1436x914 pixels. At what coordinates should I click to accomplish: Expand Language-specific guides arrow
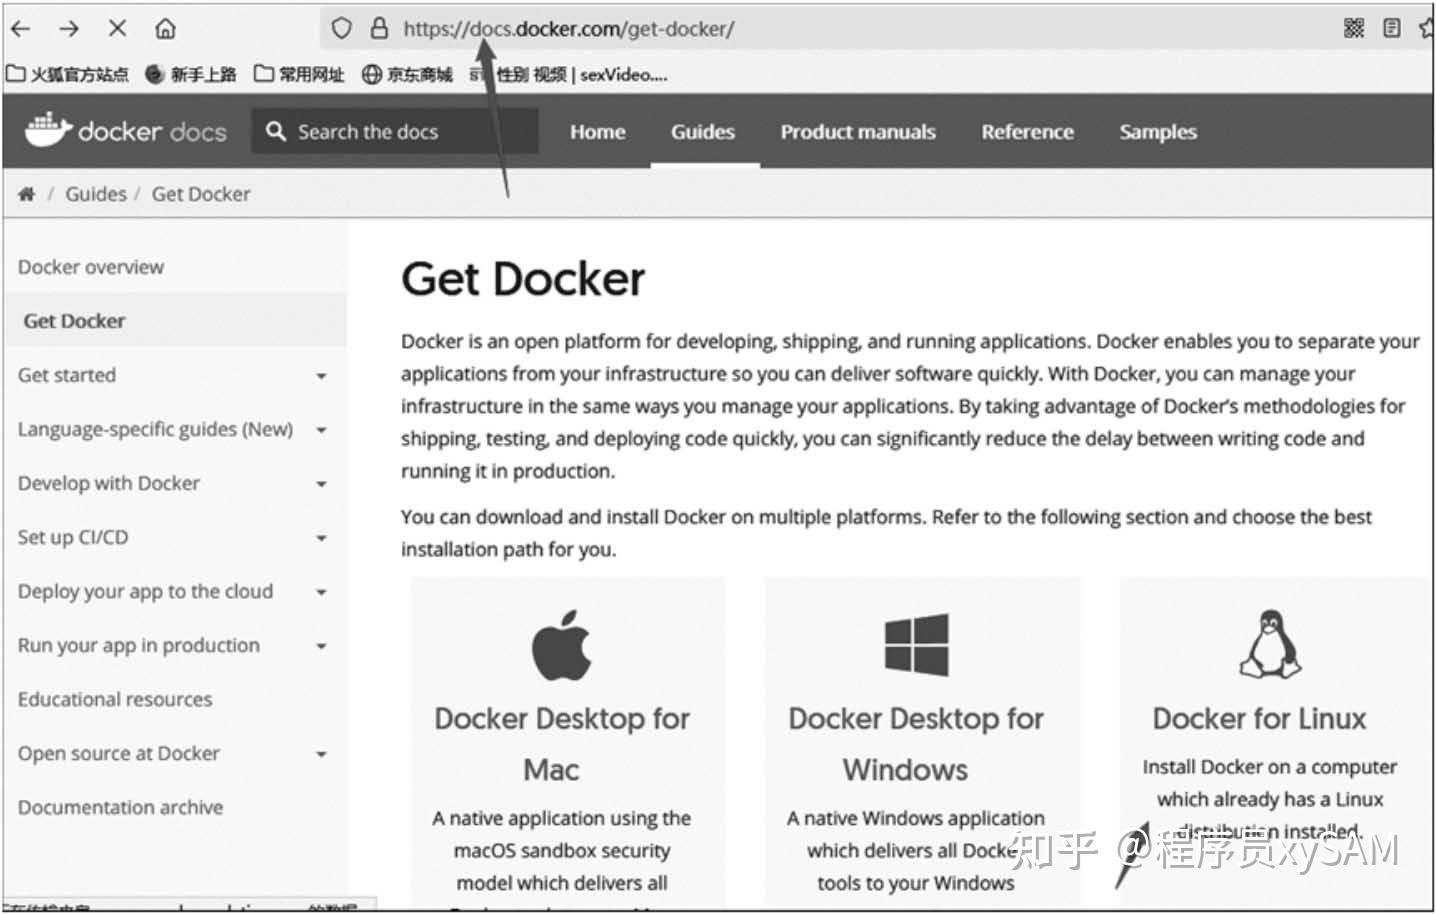click(321, 430)
